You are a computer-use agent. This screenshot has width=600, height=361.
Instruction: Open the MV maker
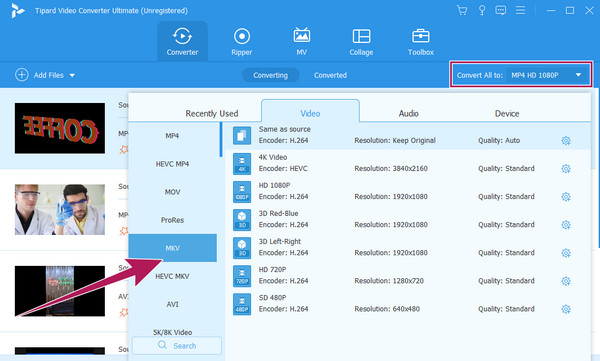coord(302,41)
